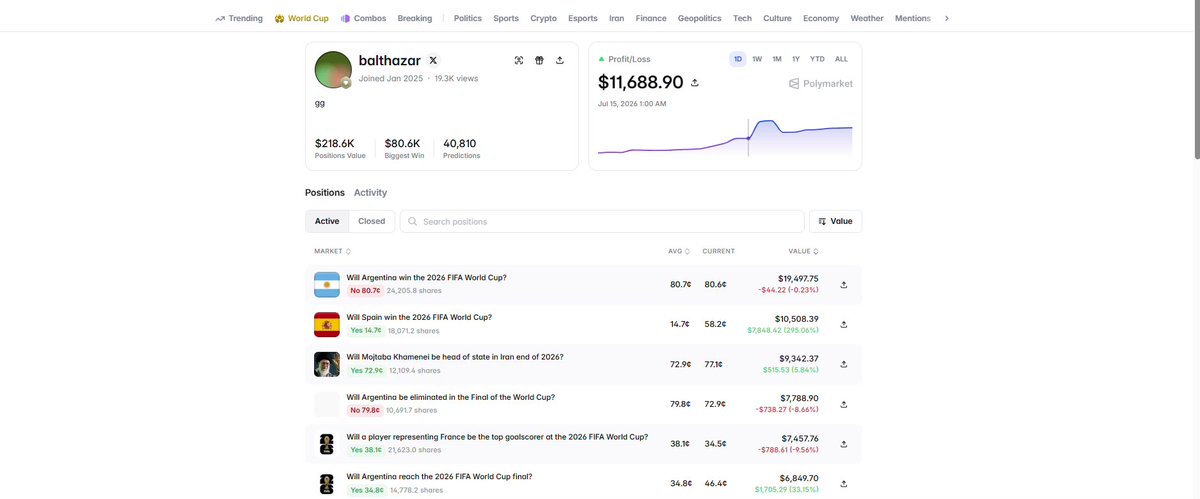The height and width of the screenshot is (499, 1200).
Task: Click the Argentina reach final trophy icon
Action: point(327,484)
